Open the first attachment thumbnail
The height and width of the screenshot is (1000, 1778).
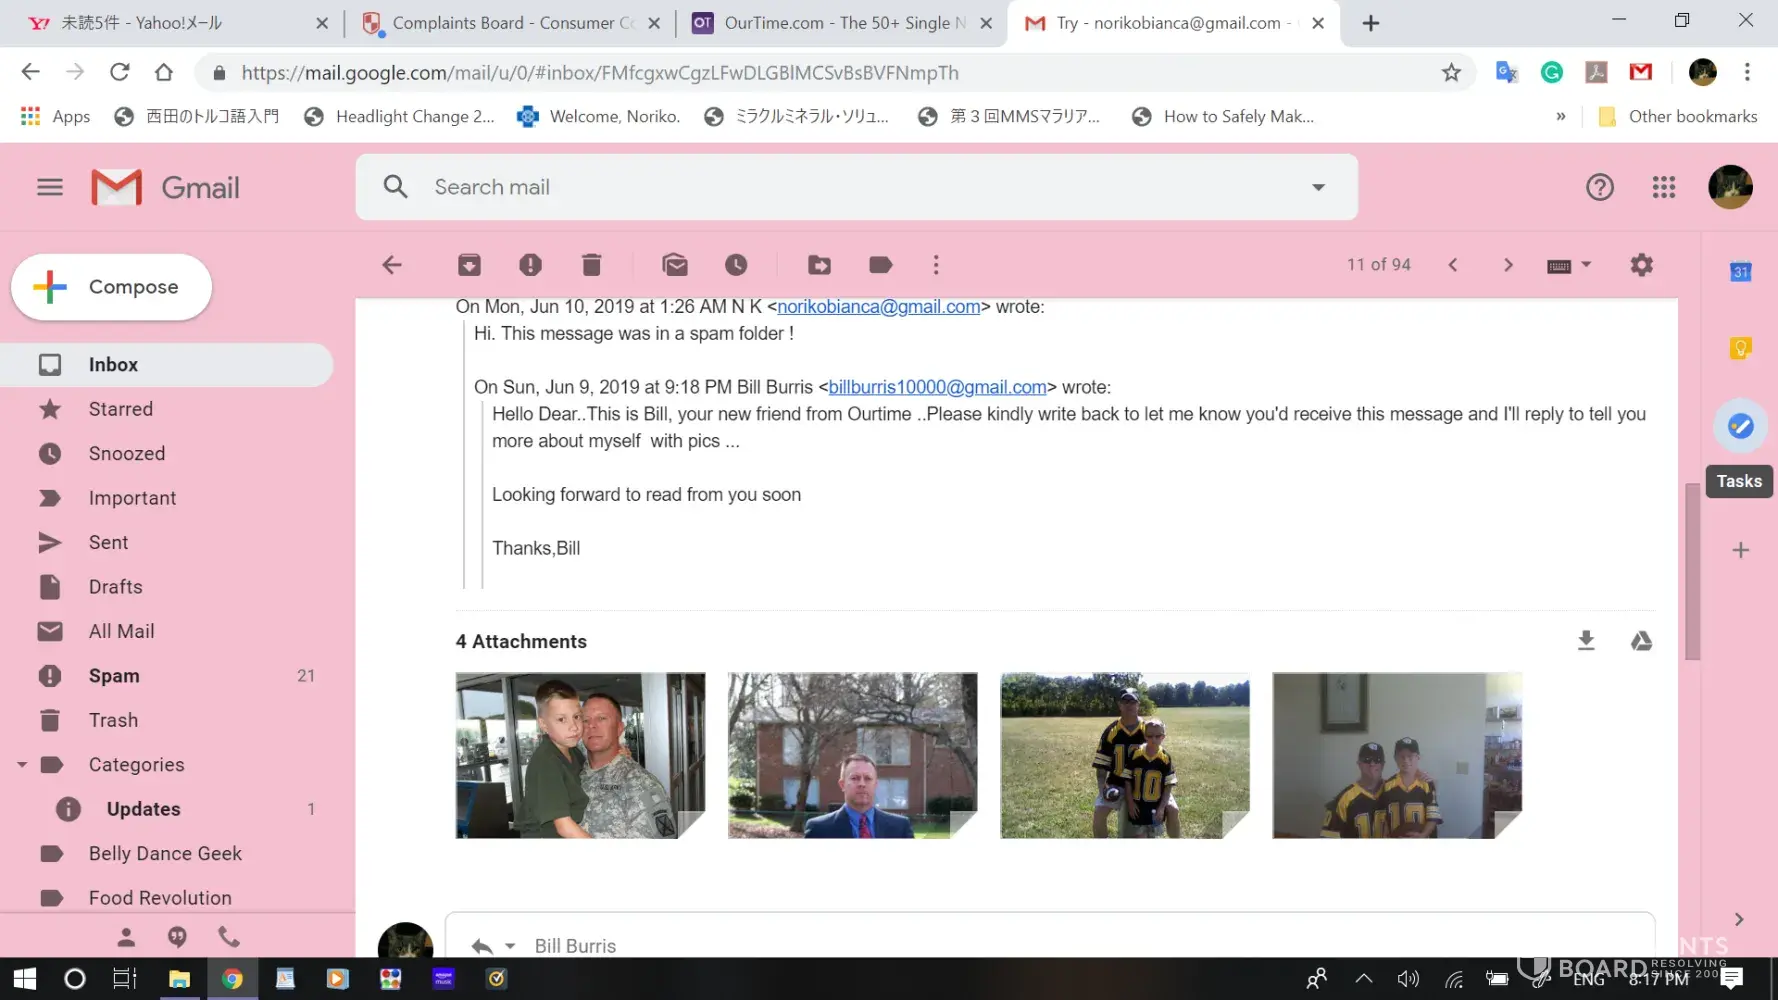(580, 755)
